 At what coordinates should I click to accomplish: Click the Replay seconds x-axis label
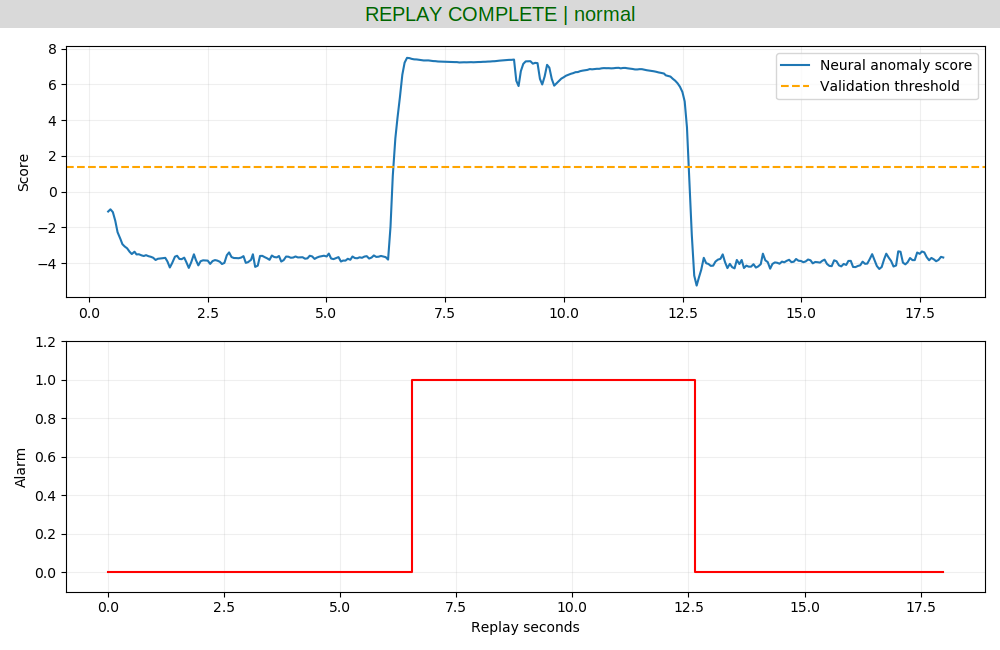(525, 627)
